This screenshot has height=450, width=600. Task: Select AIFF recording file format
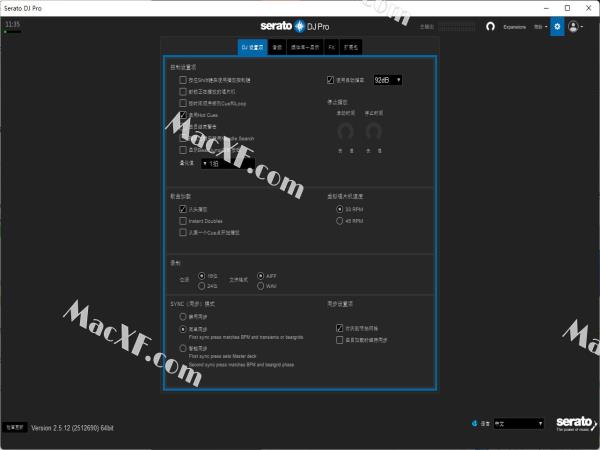tap(261, 276)
